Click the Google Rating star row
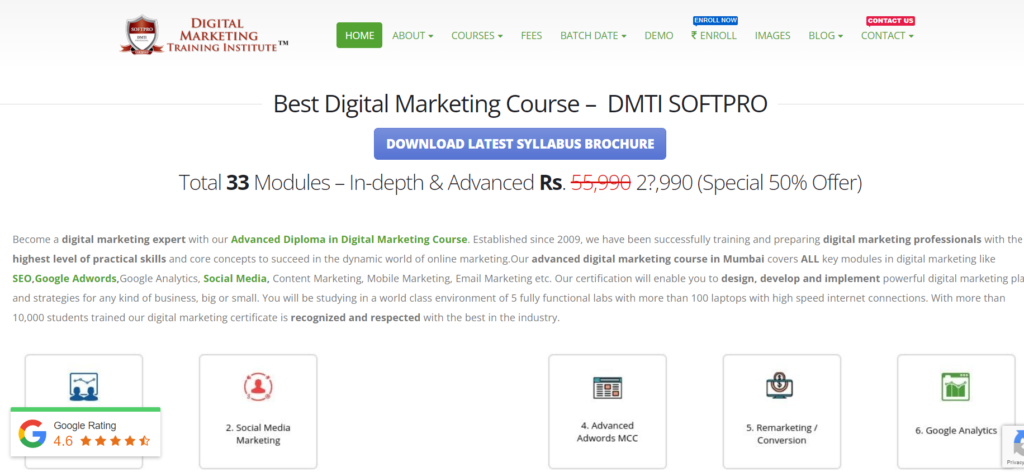Viewport: 1024px width, 472px height. point(115,441)
